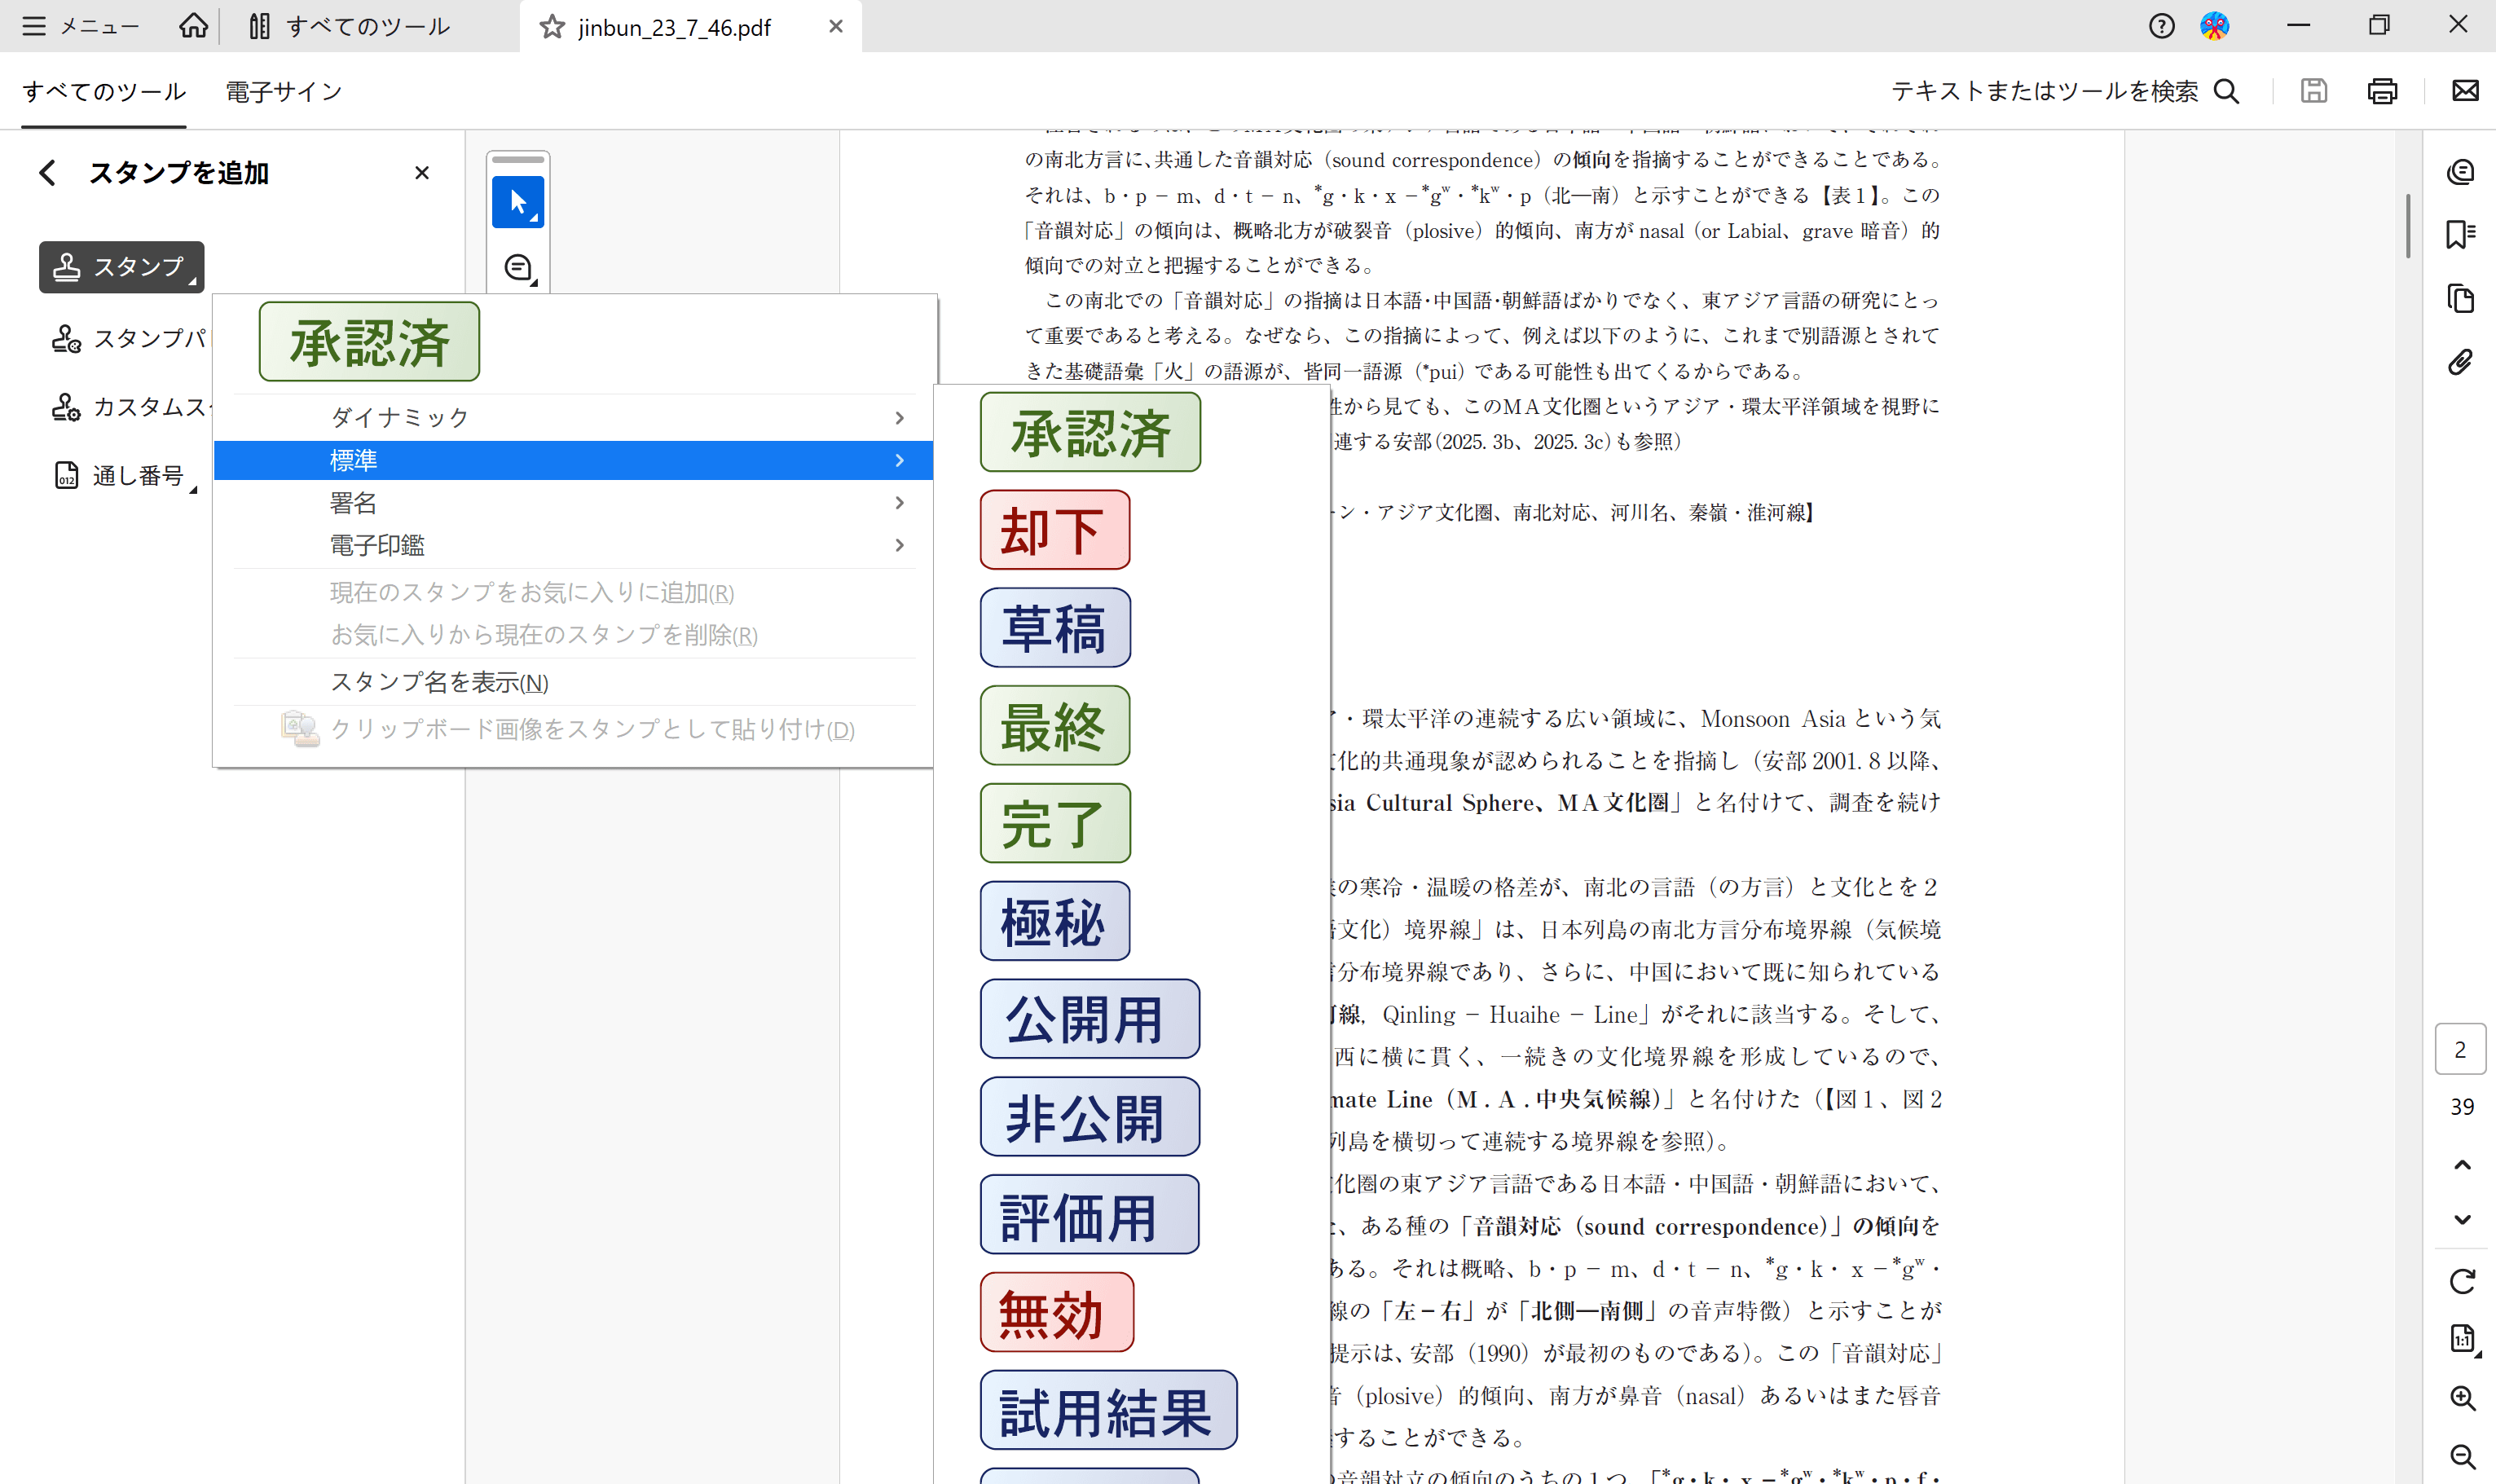
Task: Switch to the 電子サイン tab
Action: click(283, 91)
